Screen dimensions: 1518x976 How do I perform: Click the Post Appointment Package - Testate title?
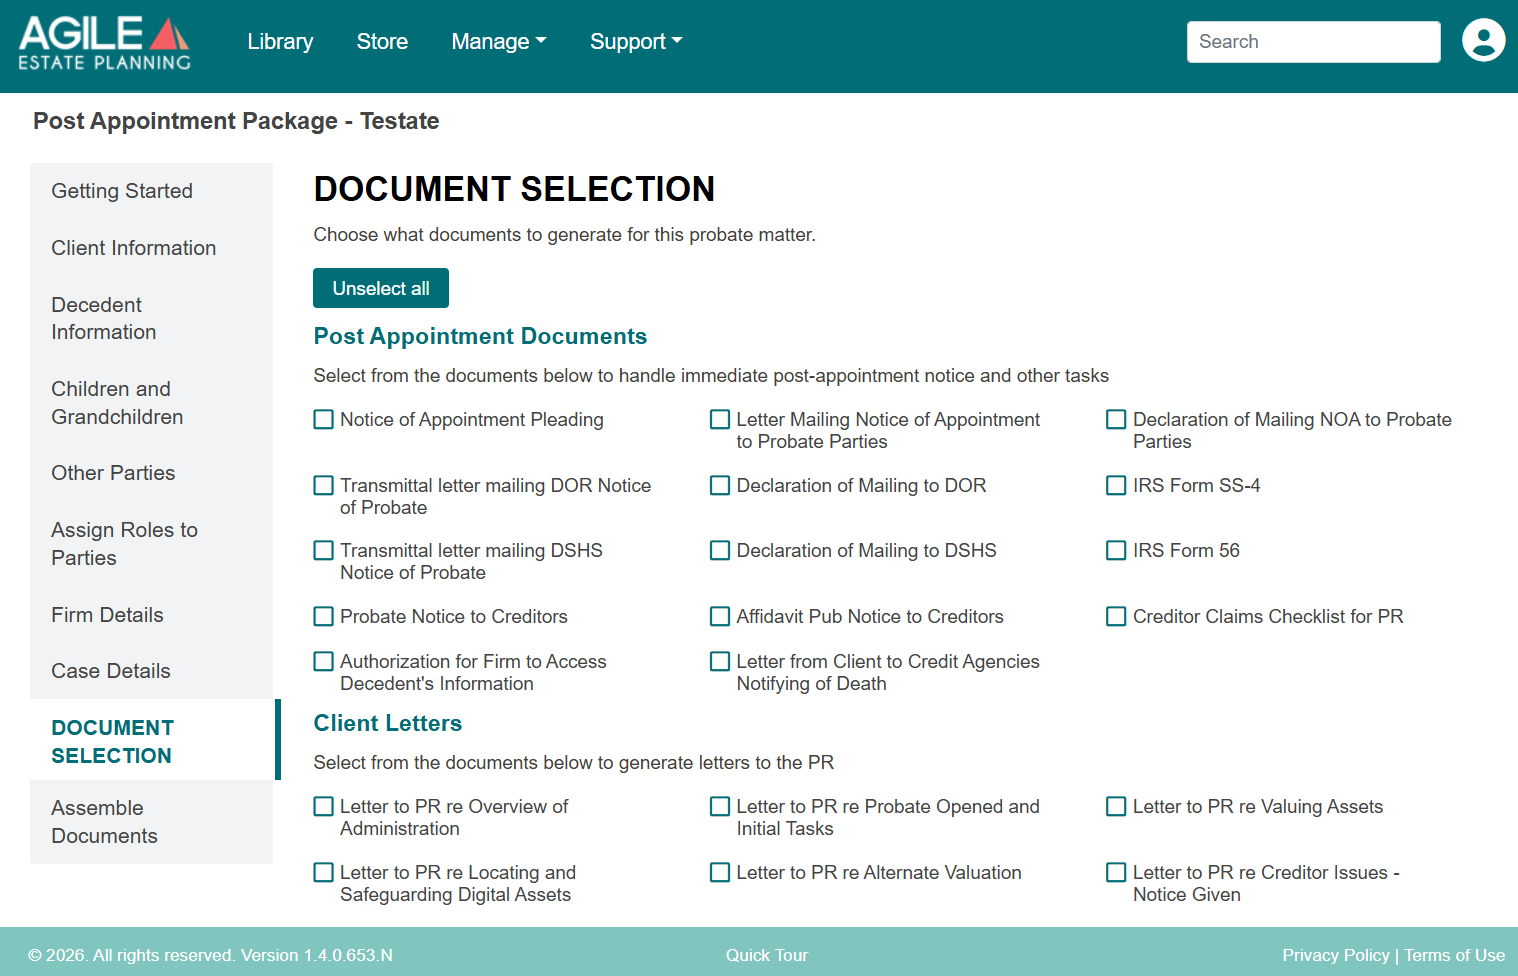[236, 121]
